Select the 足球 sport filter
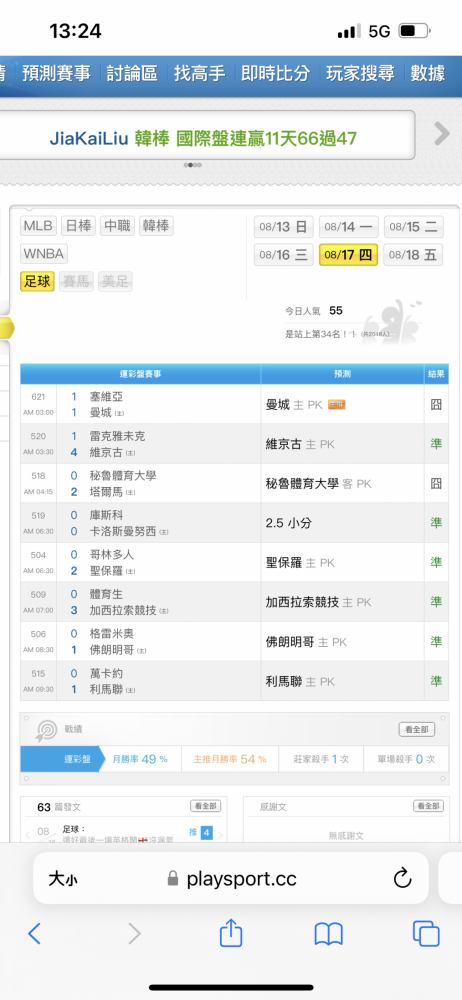The image size is (462, 1000). pyautogui.click(x=38, y=281)
